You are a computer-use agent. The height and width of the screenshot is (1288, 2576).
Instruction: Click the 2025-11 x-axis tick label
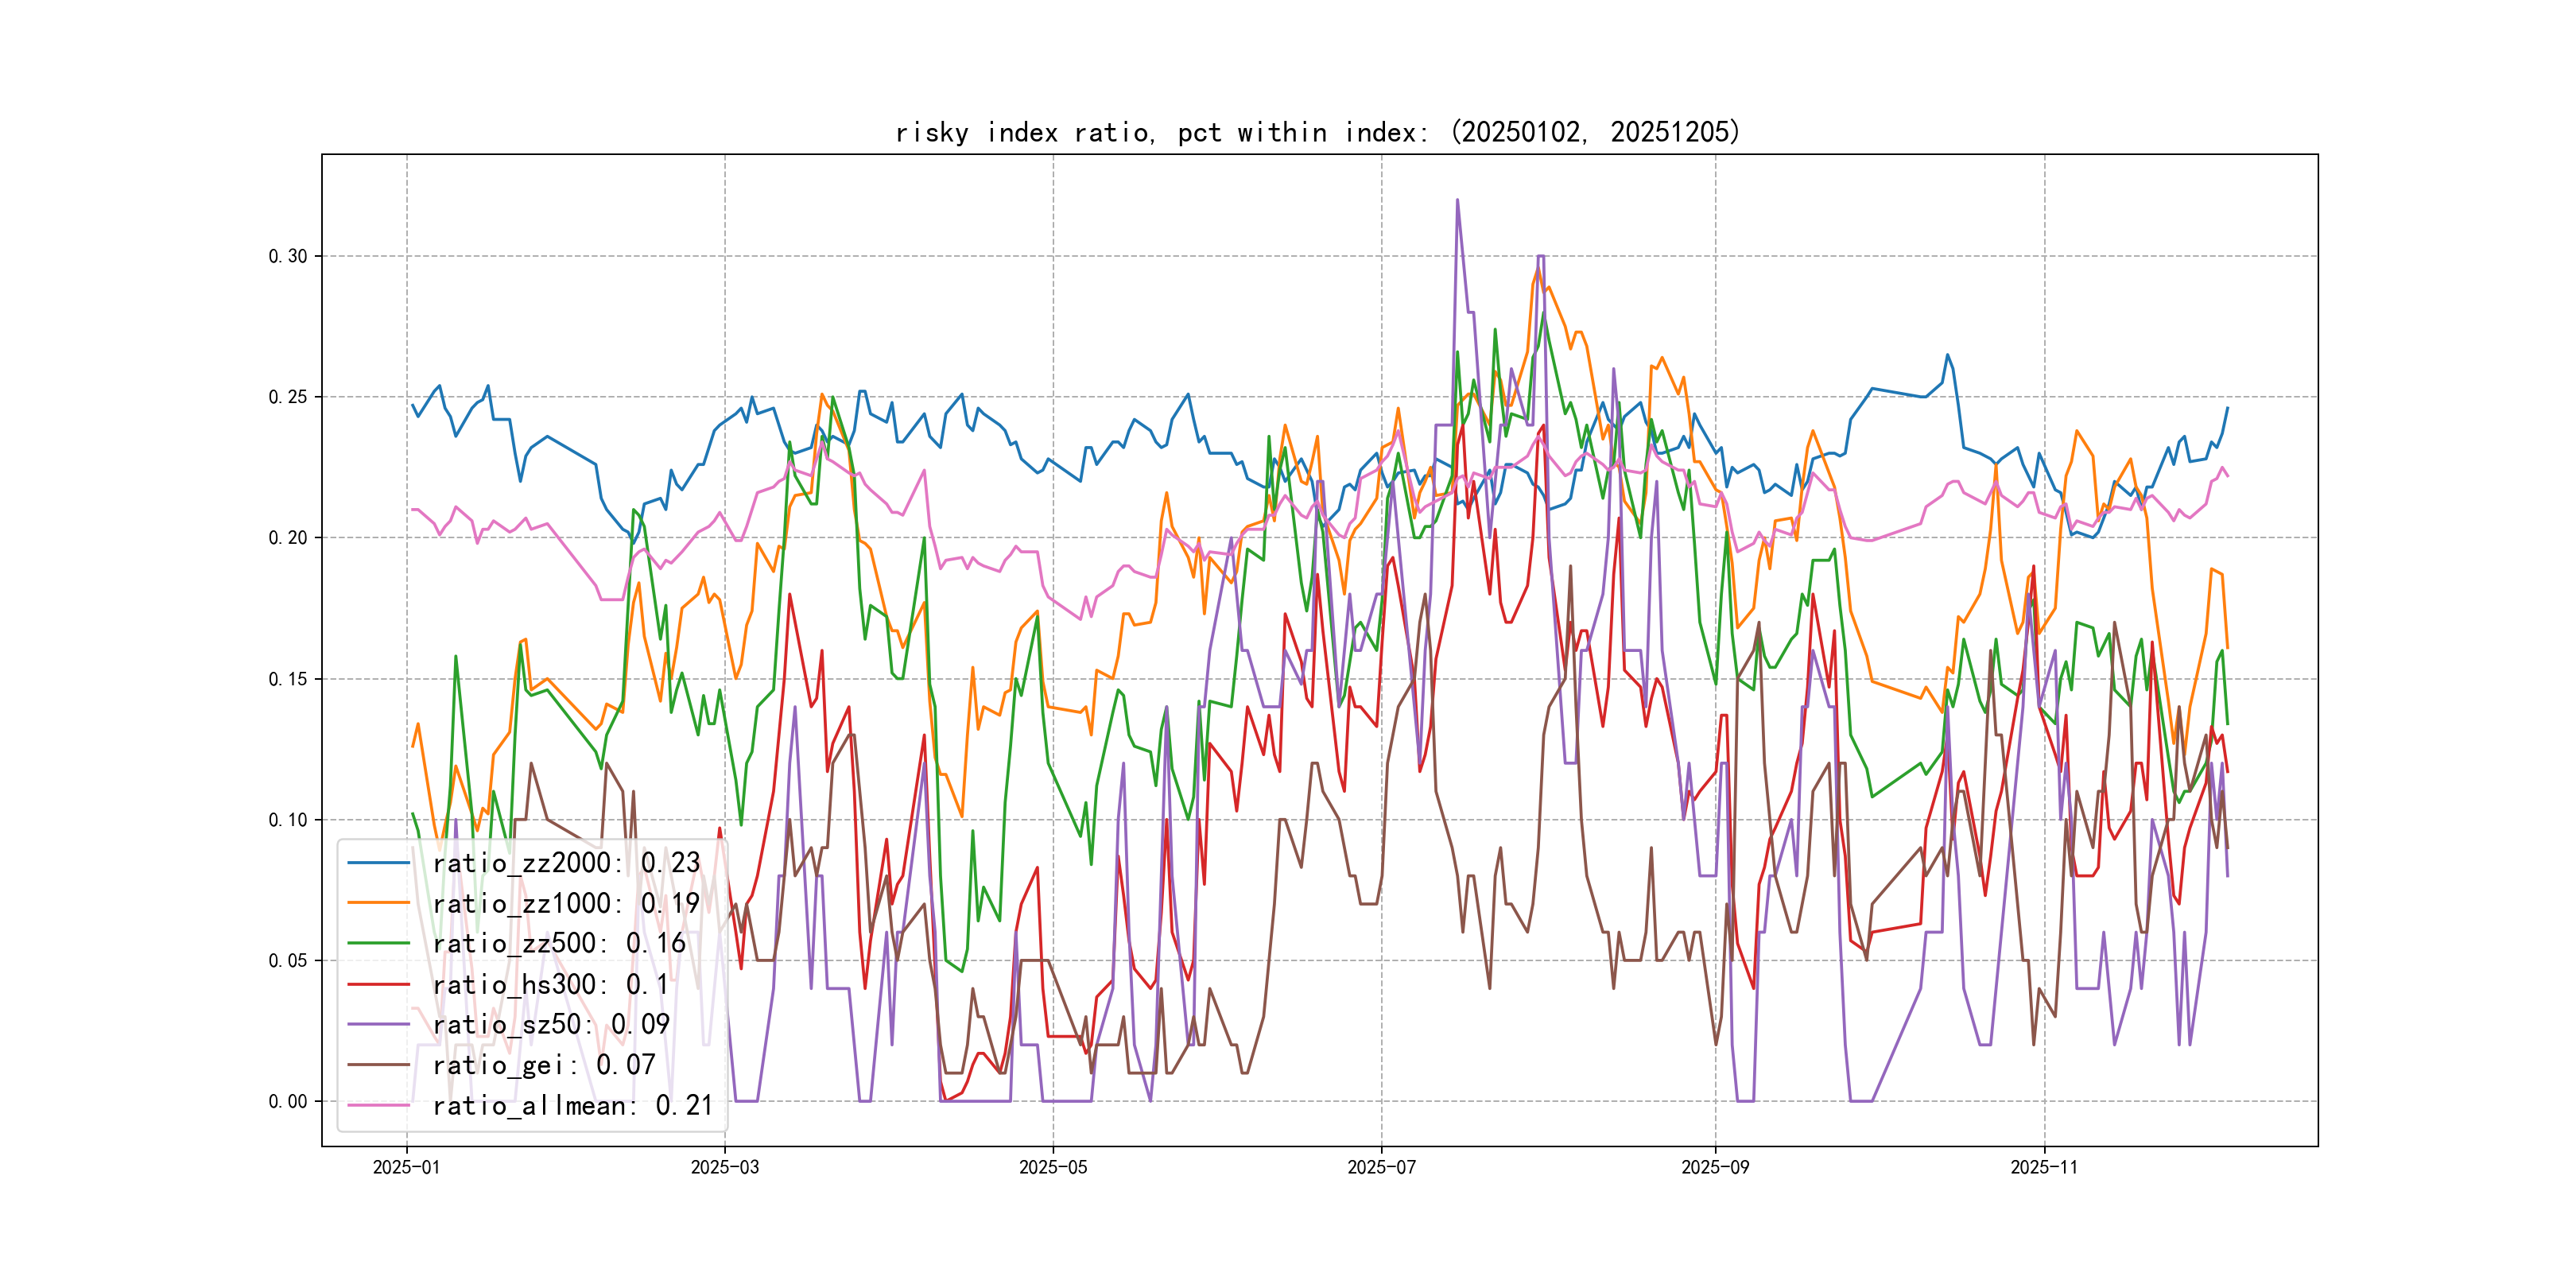2044,1168
